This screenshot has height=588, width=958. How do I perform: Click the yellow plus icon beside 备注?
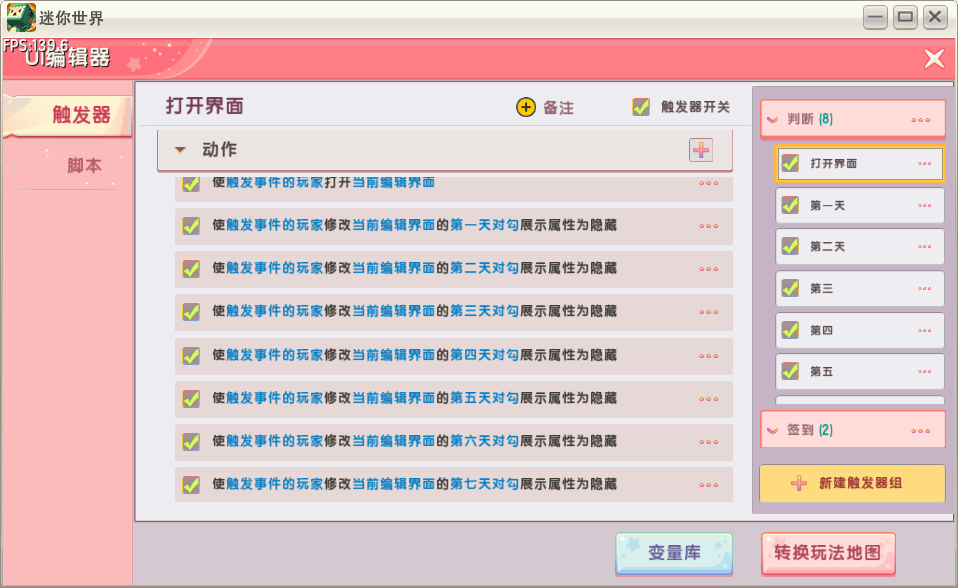pos(525,107)
